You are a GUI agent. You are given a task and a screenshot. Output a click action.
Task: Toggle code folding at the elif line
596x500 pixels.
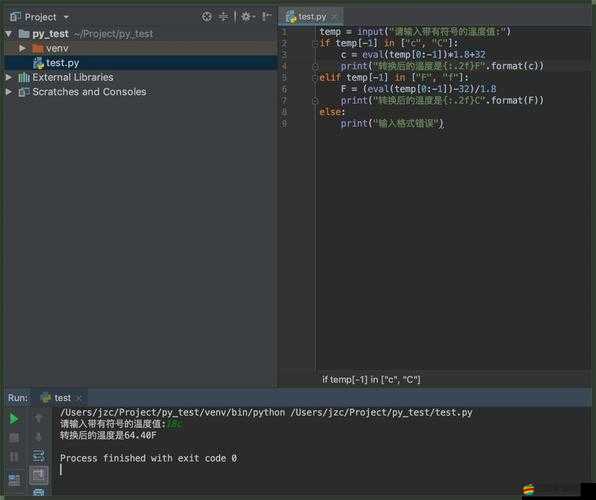pos(315,78)
